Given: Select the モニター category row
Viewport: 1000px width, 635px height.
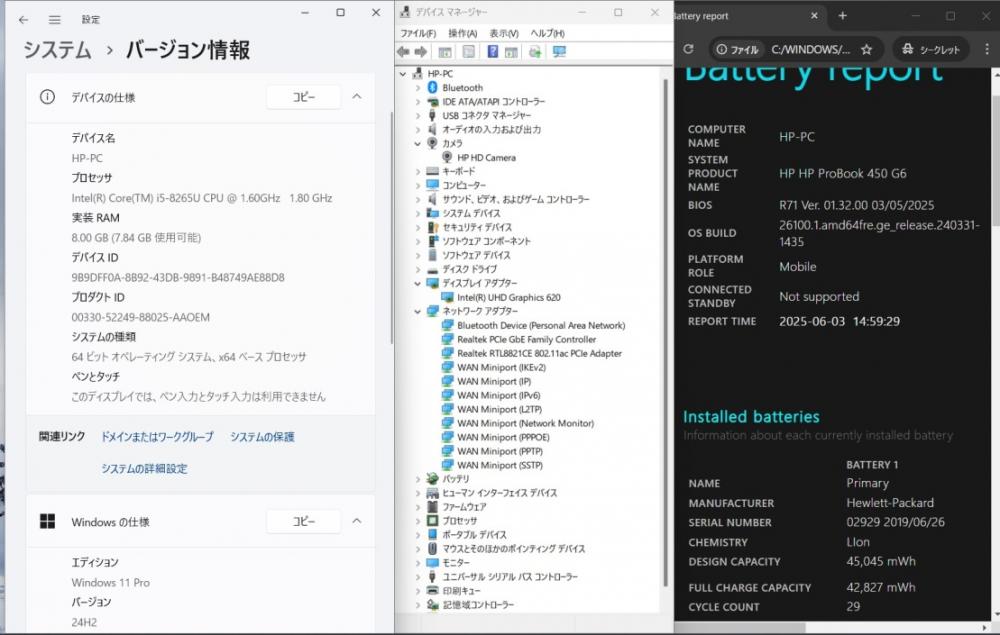Looking at the screenshot, I should tap(448, 563).
